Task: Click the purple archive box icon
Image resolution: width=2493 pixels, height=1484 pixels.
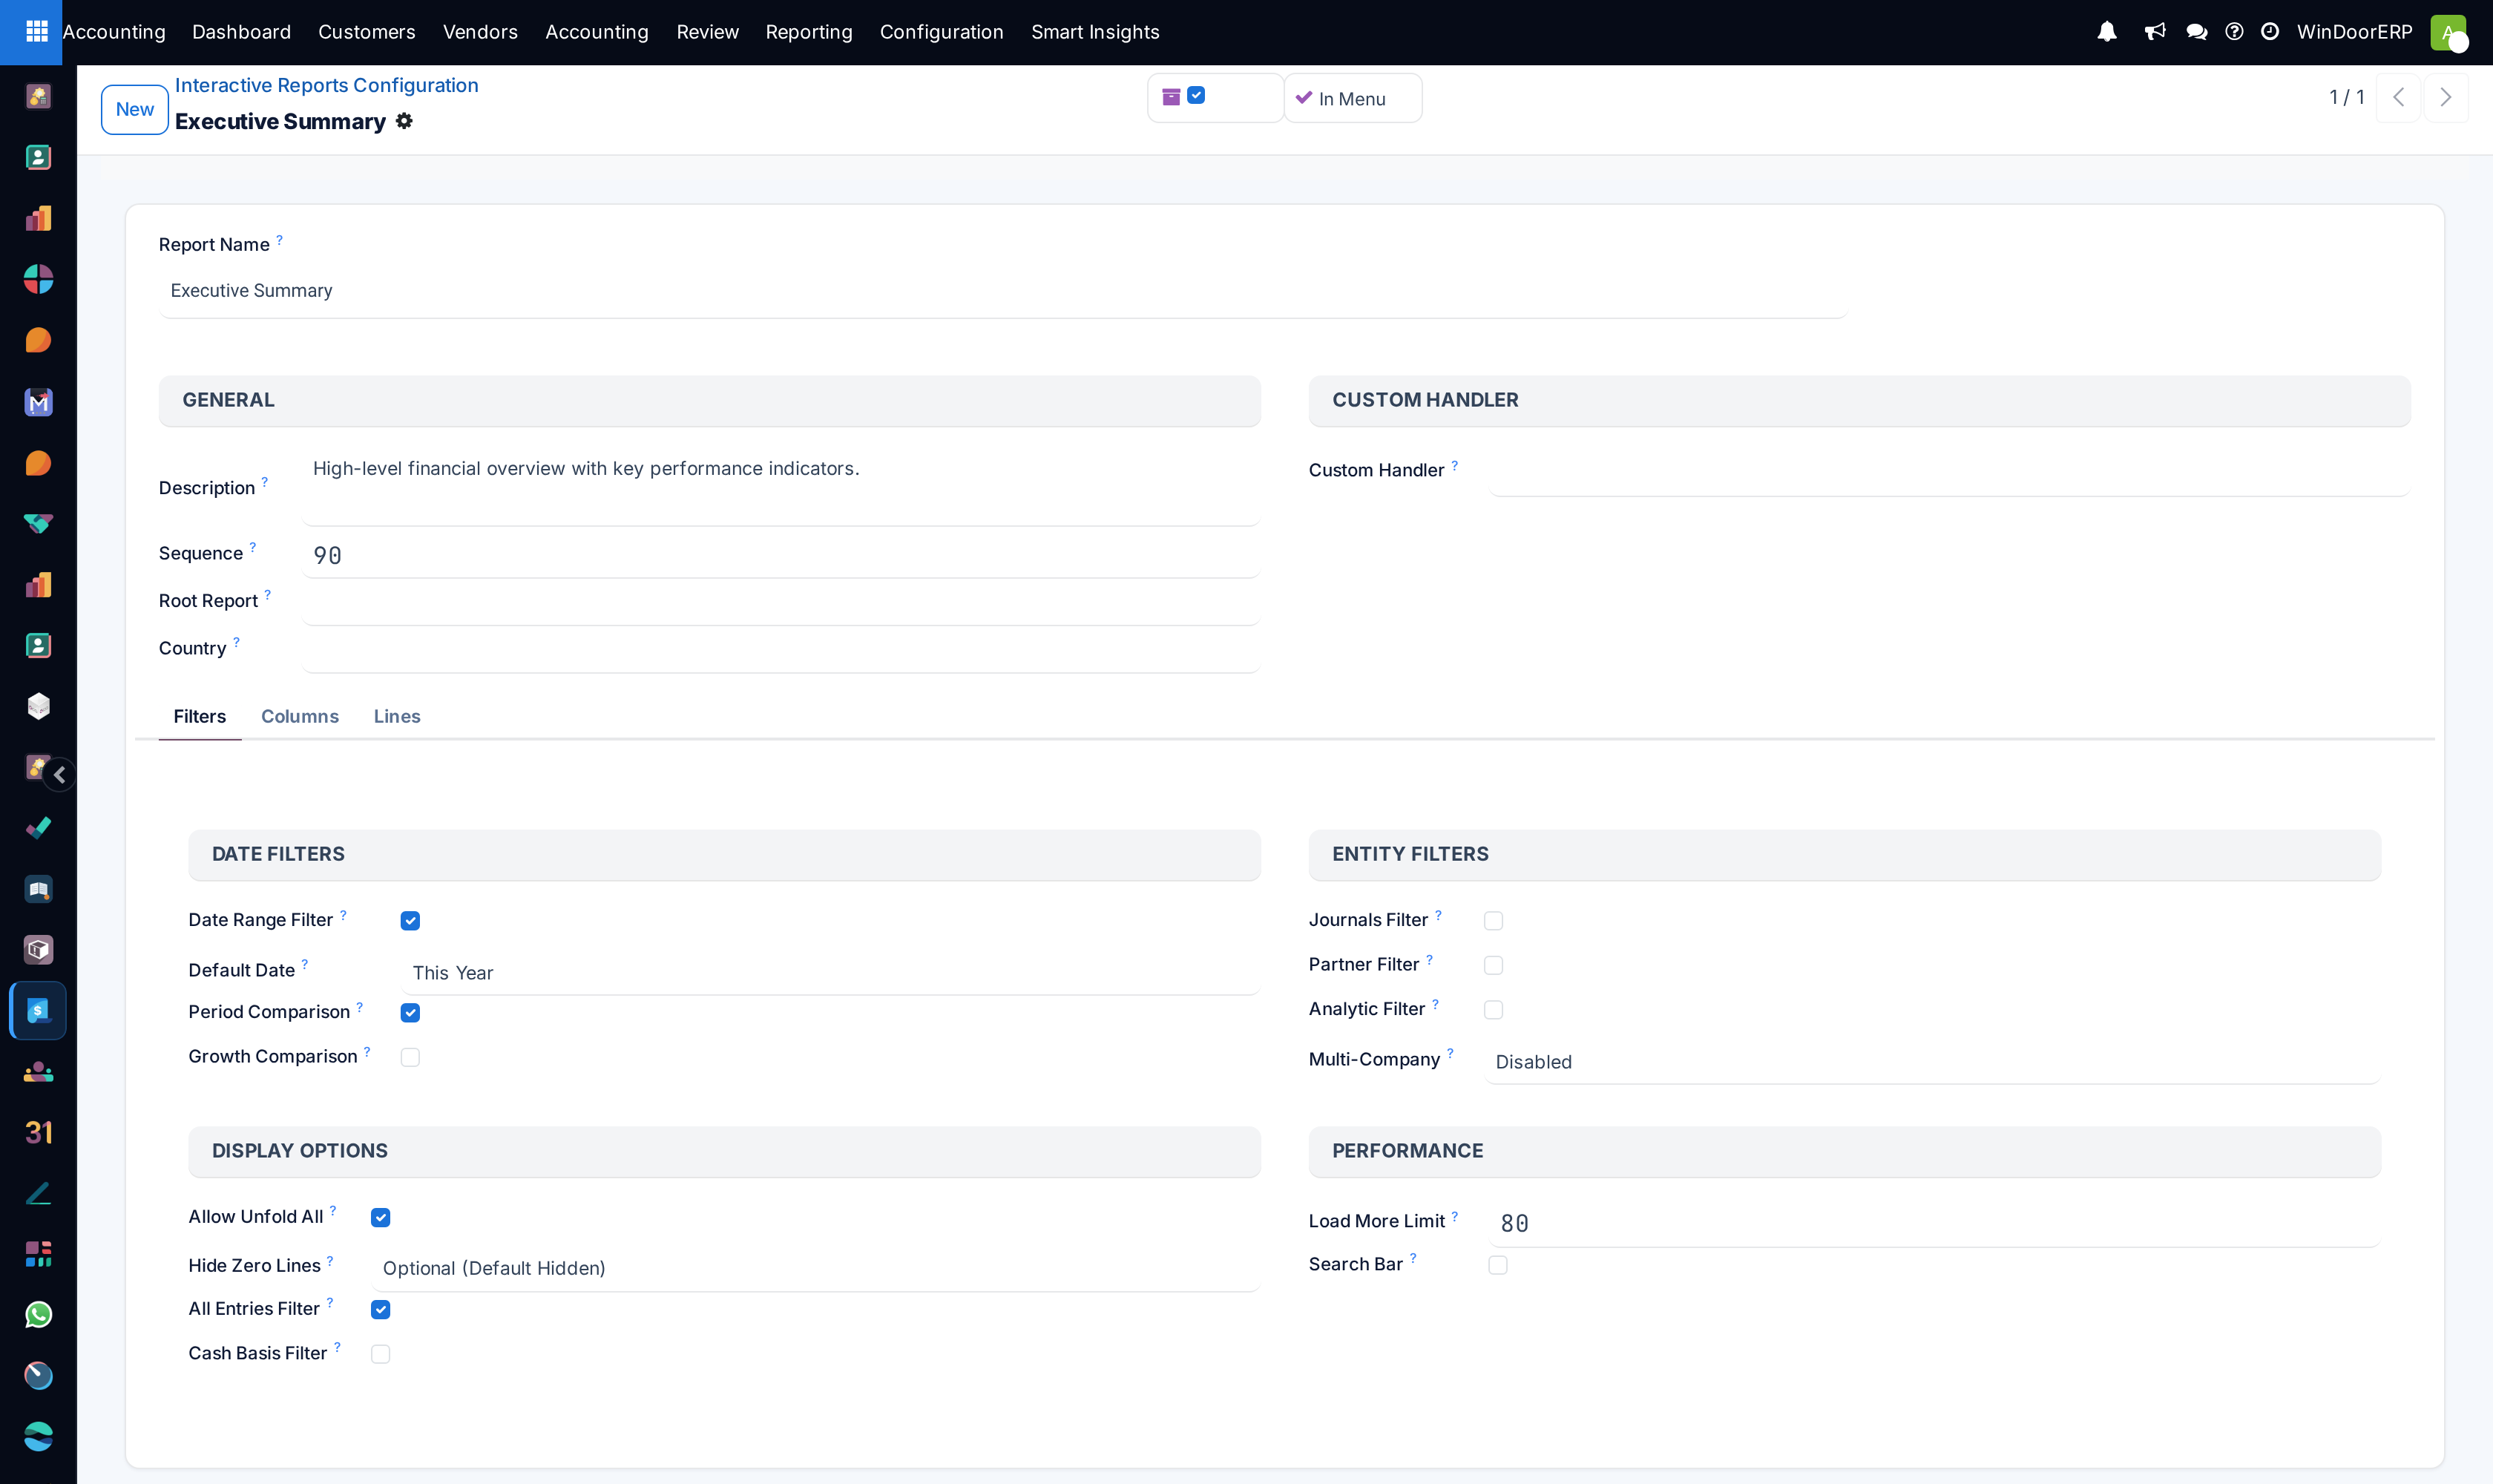Action: click(x=1171, y=97)
